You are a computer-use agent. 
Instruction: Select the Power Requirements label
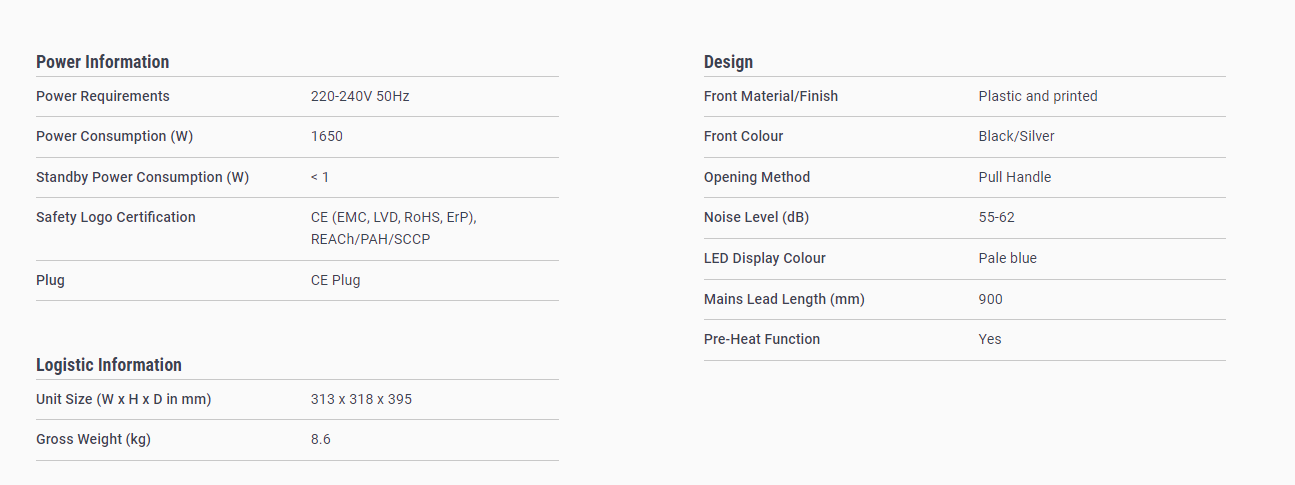pos(103,97)
